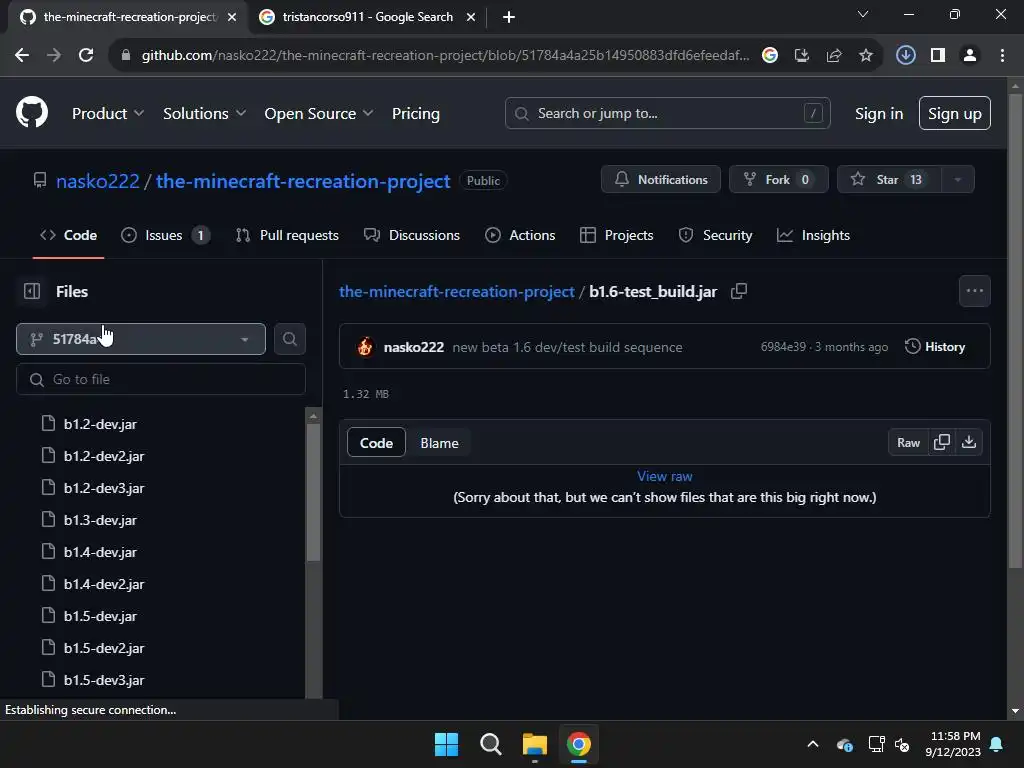
Task: Expand the Product menu
Action: click(x=108, y=113)
